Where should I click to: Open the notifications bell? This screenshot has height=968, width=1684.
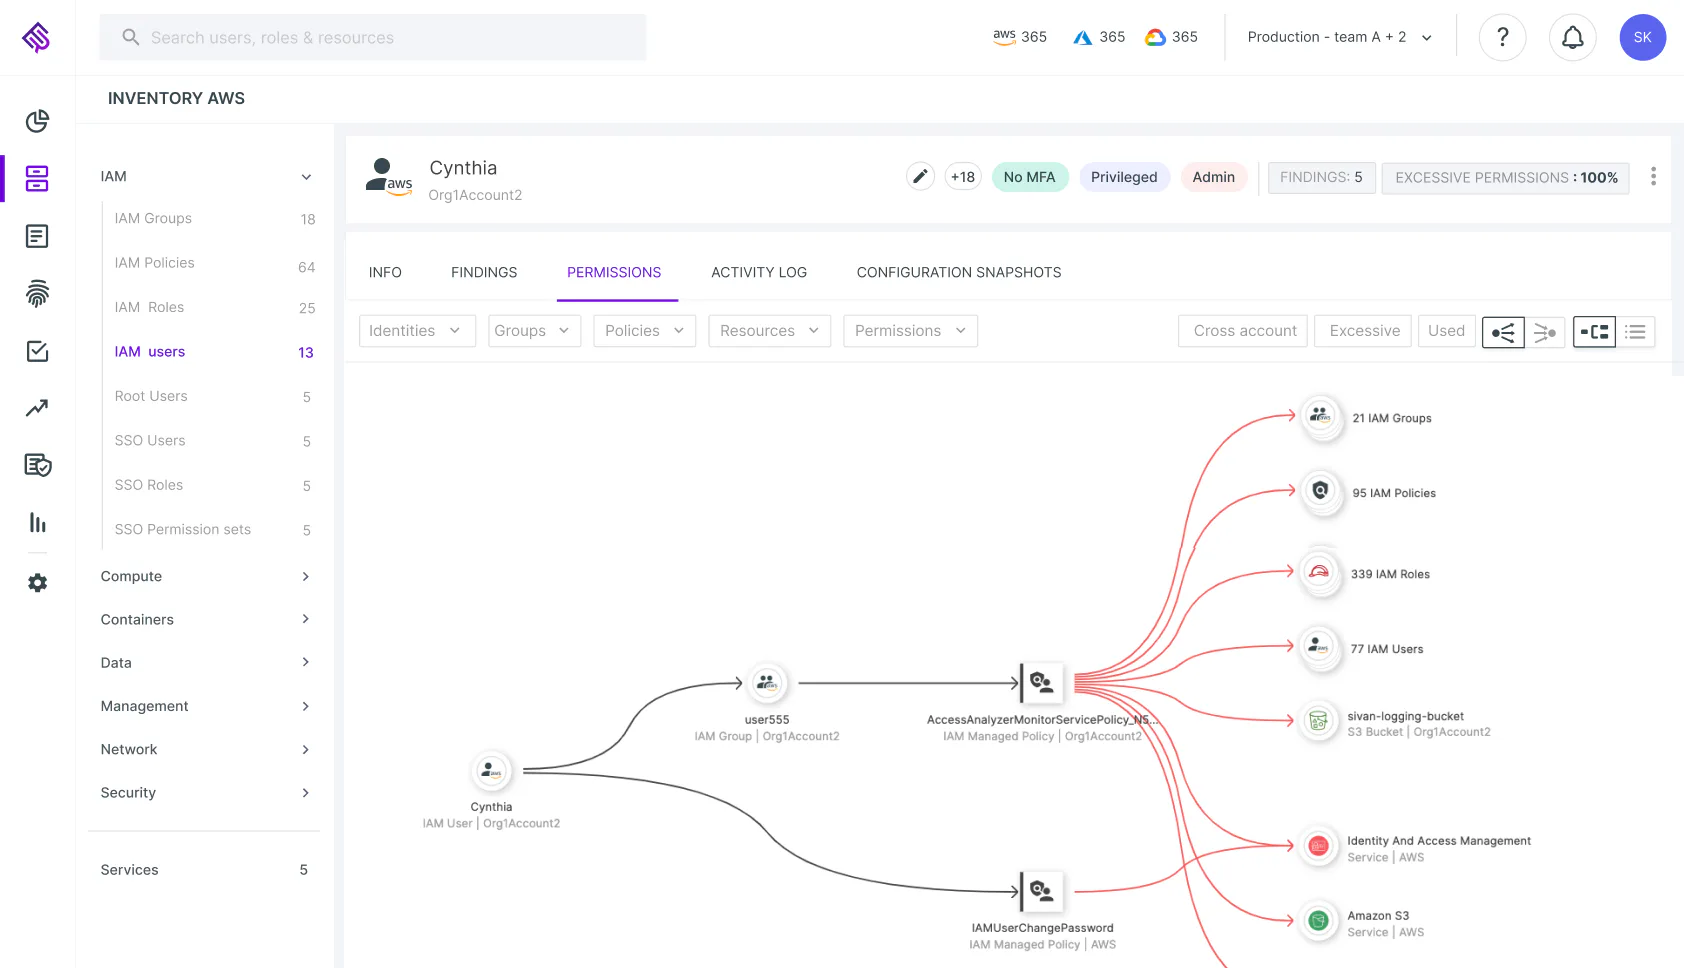(x=1572, y=37)
